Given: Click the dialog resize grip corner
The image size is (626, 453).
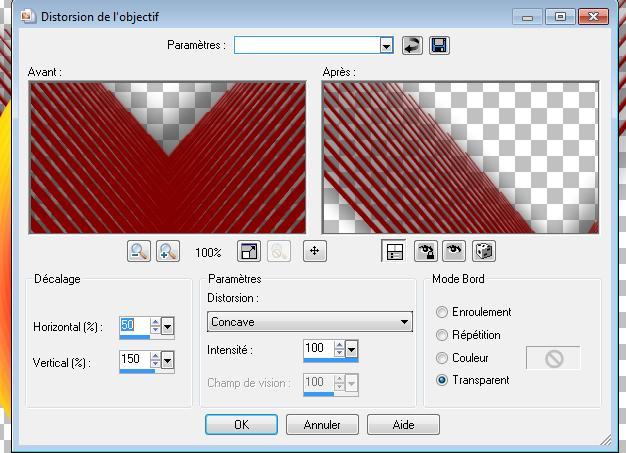Looking at the screenshot, I should (x=606, y=439).
